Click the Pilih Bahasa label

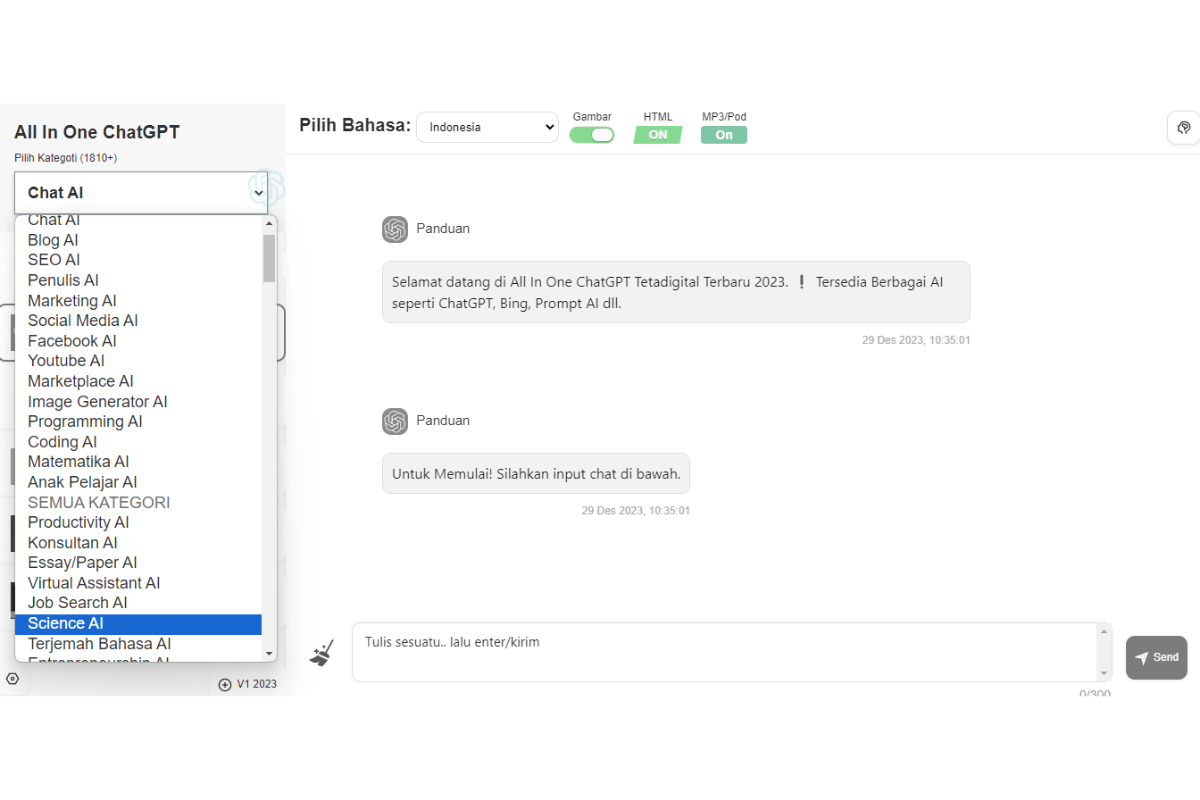(355, 125)
